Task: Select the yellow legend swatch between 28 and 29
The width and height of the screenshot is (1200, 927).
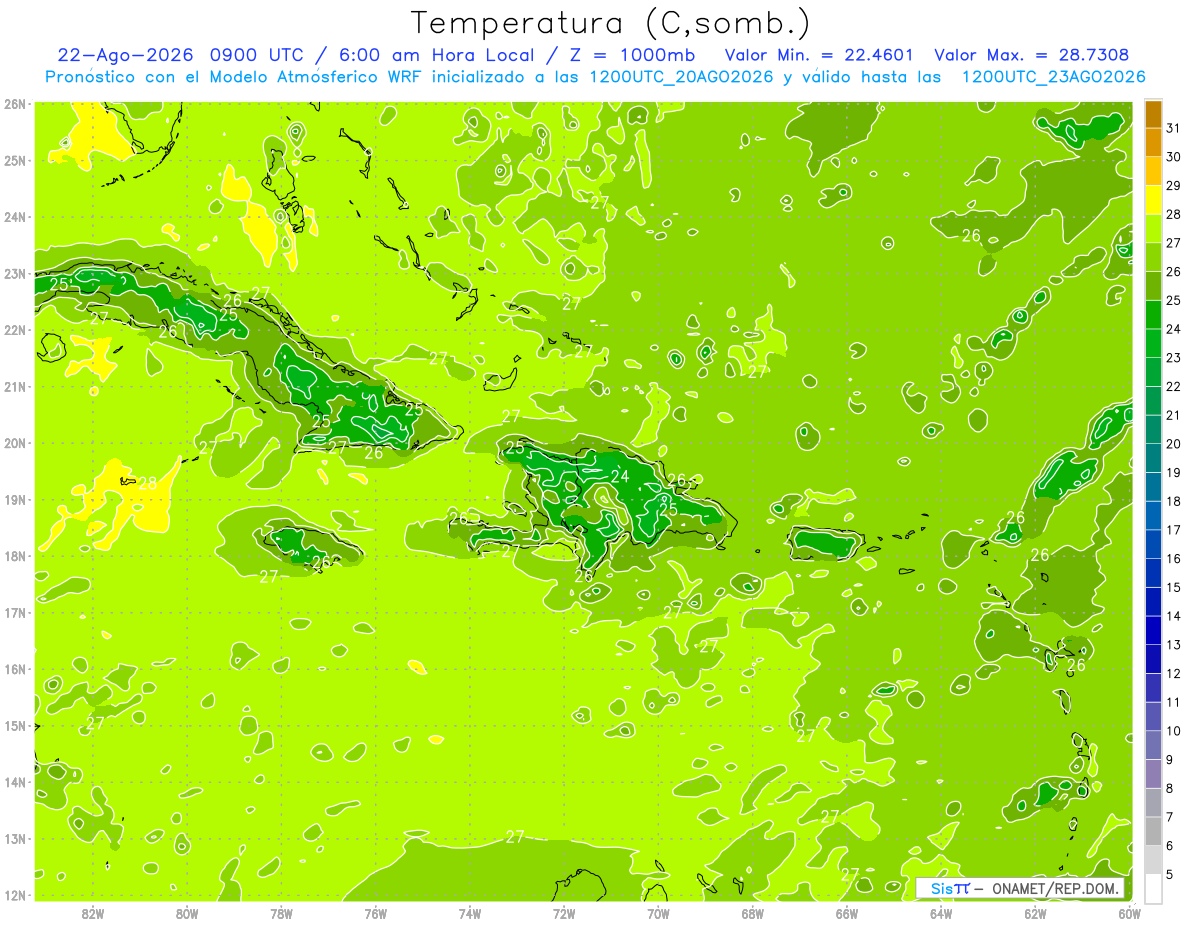Action: point(1153,200)
